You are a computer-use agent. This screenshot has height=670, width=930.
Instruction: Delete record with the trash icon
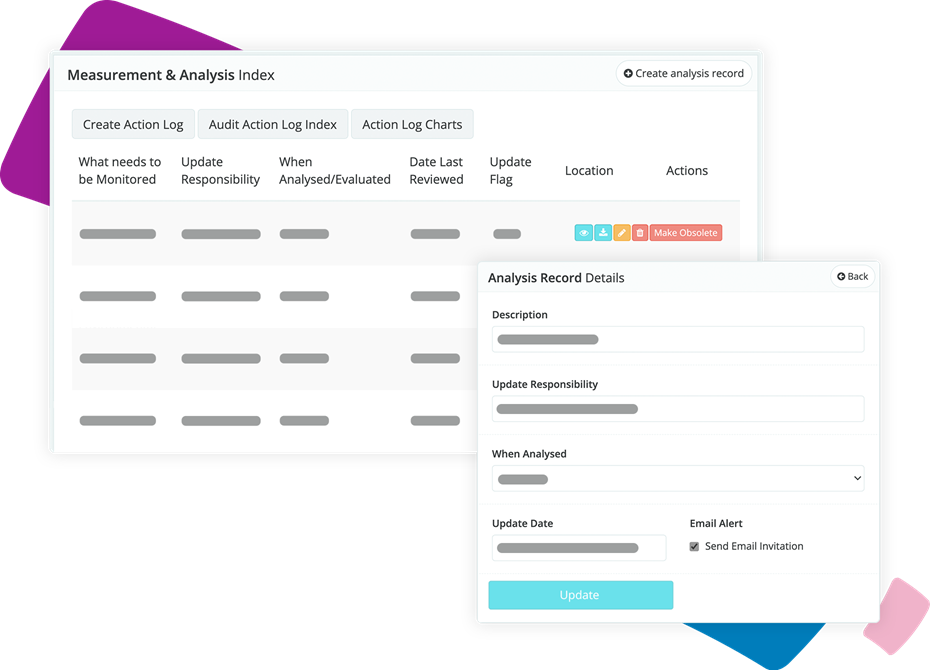pyautogui.click(x=640, y=233)
